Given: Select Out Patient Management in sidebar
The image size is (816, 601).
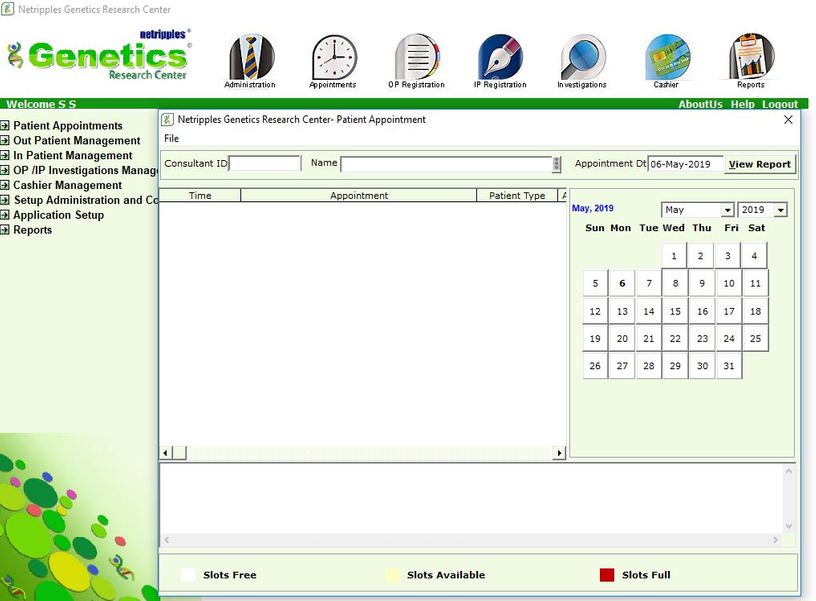Looking at the screenshot, I should pos(76,140).
